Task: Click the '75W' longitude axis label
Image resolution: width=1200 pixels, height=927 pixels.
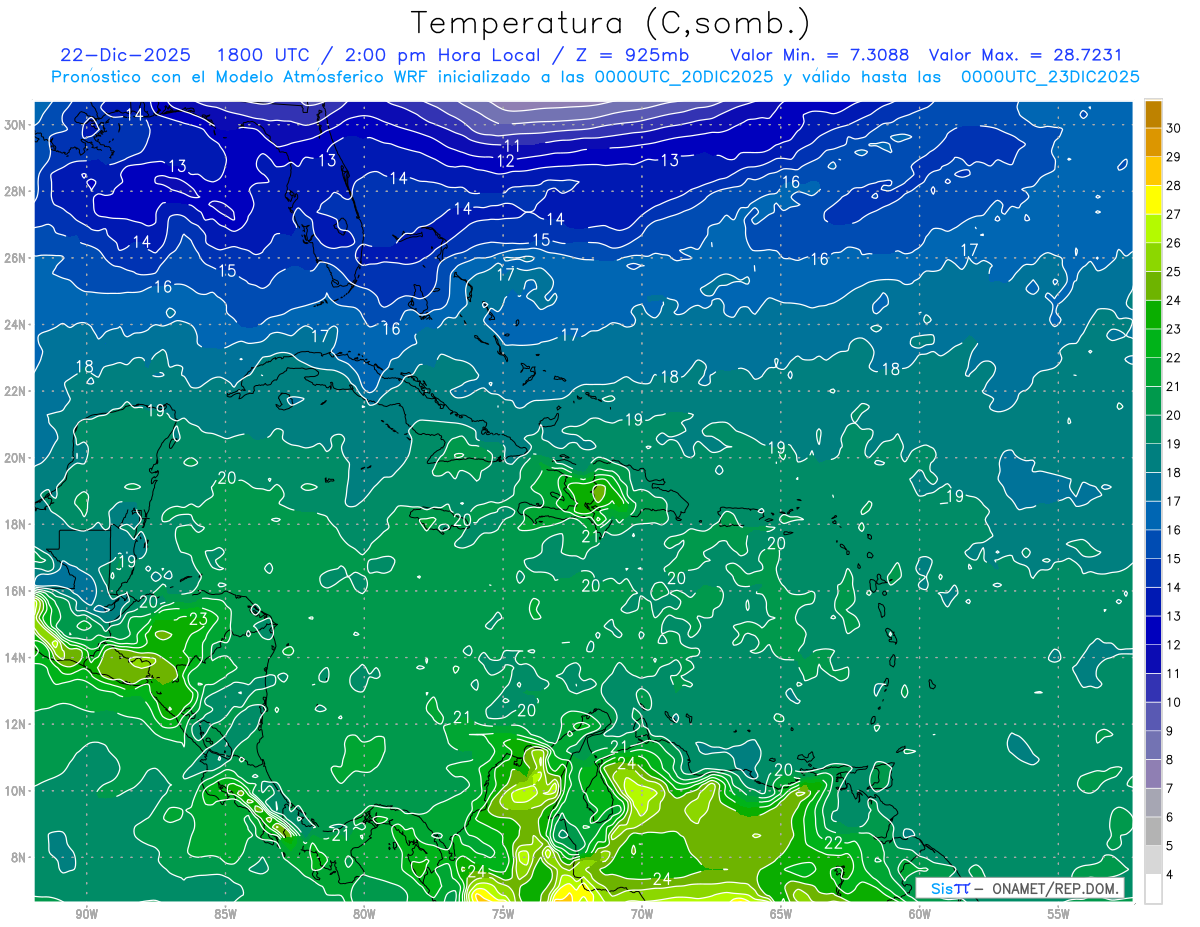Action: [503, 914]
